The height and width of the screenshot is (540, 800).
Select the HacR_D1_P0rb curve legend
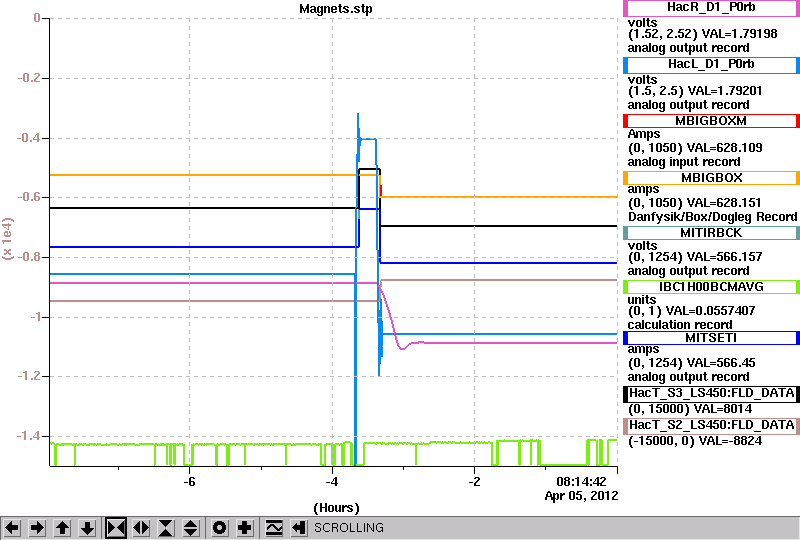tap(711, 8)
